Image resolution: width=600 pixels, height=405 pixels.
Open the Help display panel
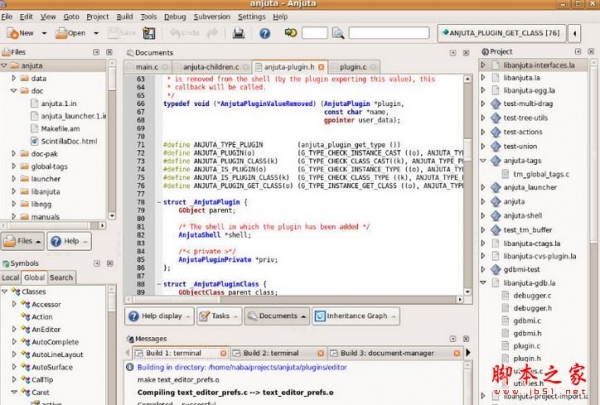pyautogui.click(x=160, y=316)
